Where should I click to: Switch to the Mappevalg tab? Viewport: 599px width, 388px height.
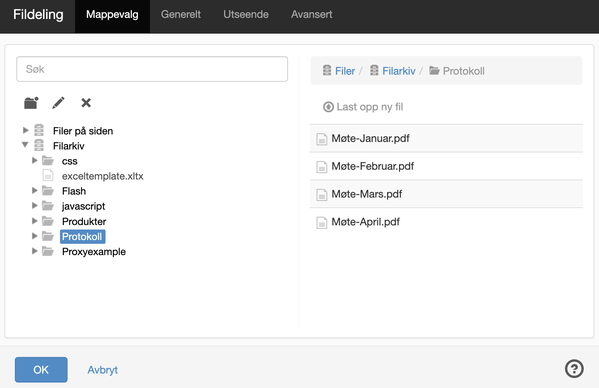tap(112, 16)
